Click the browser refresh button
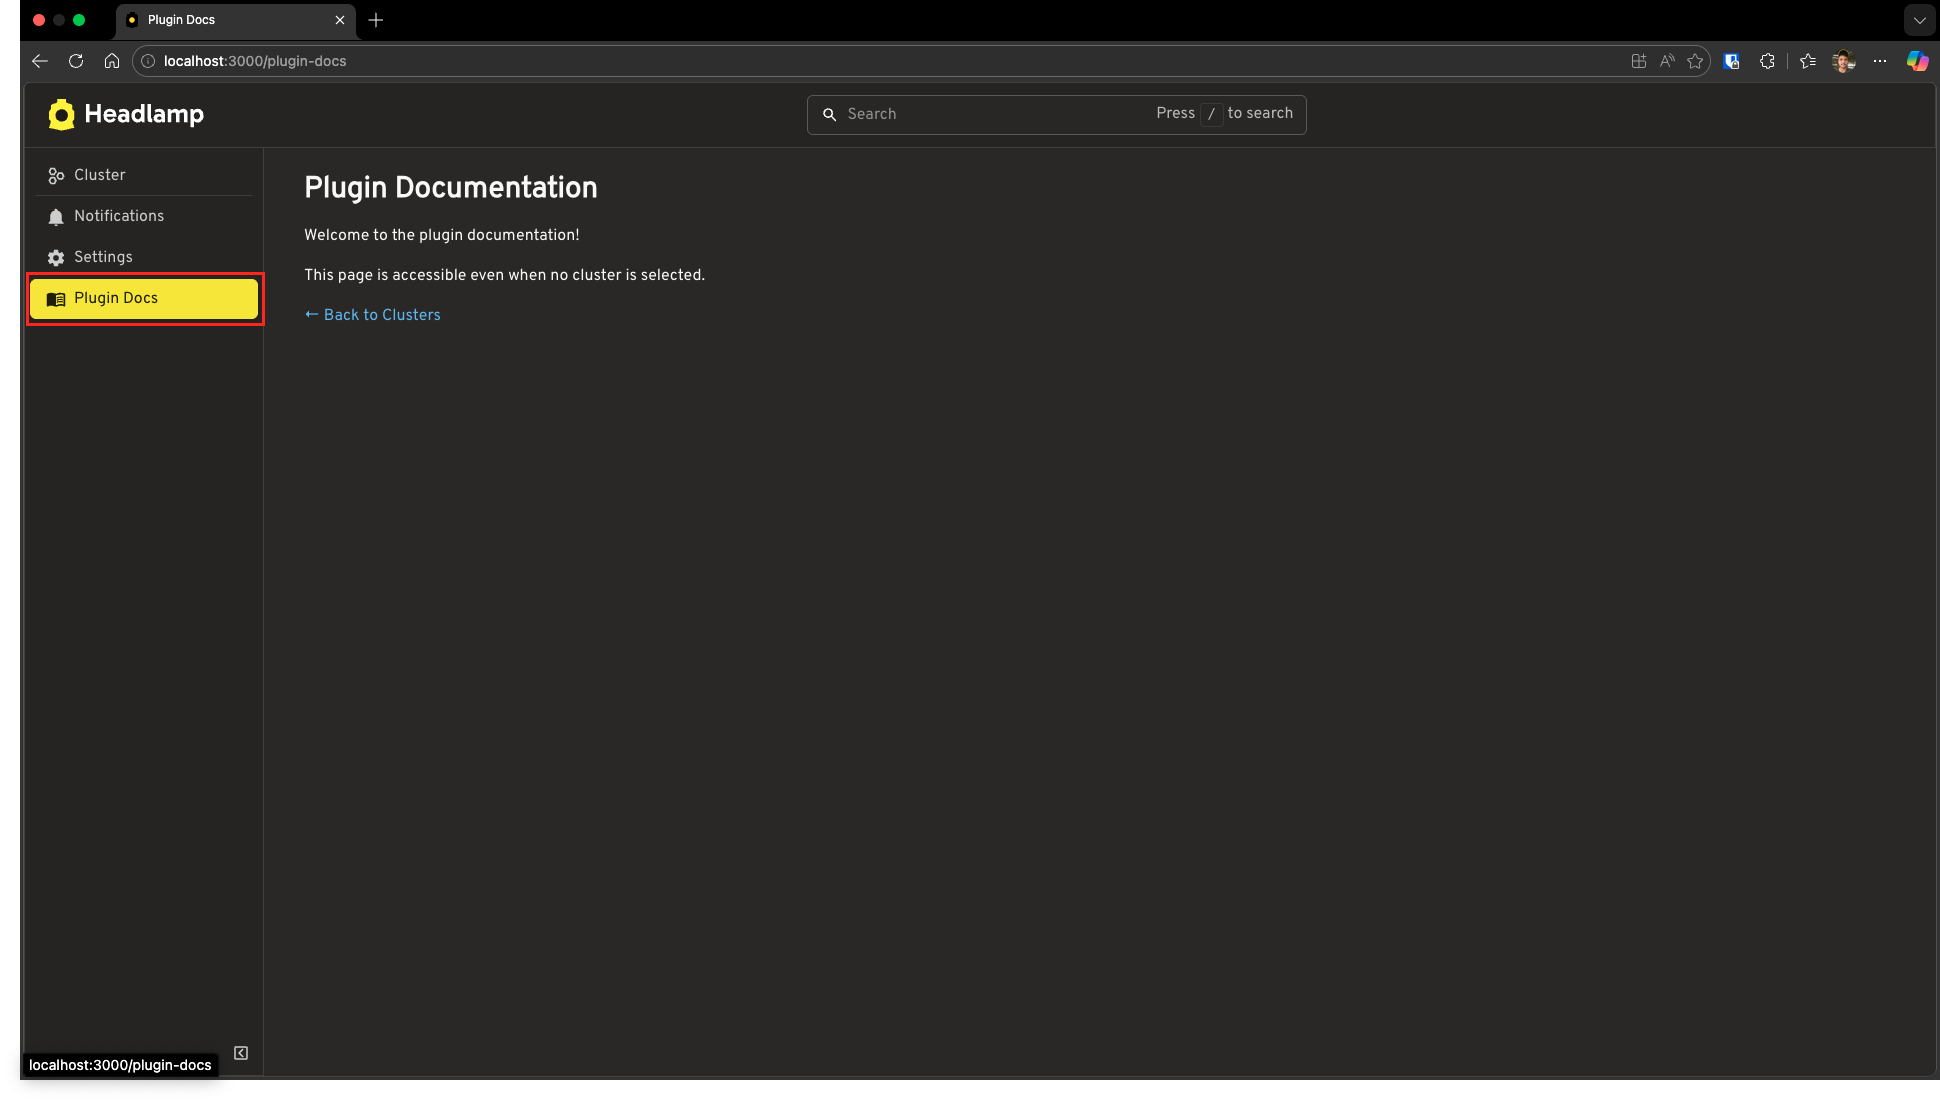The height and width of the screenshot is (1104, 1940). point(76,61)
